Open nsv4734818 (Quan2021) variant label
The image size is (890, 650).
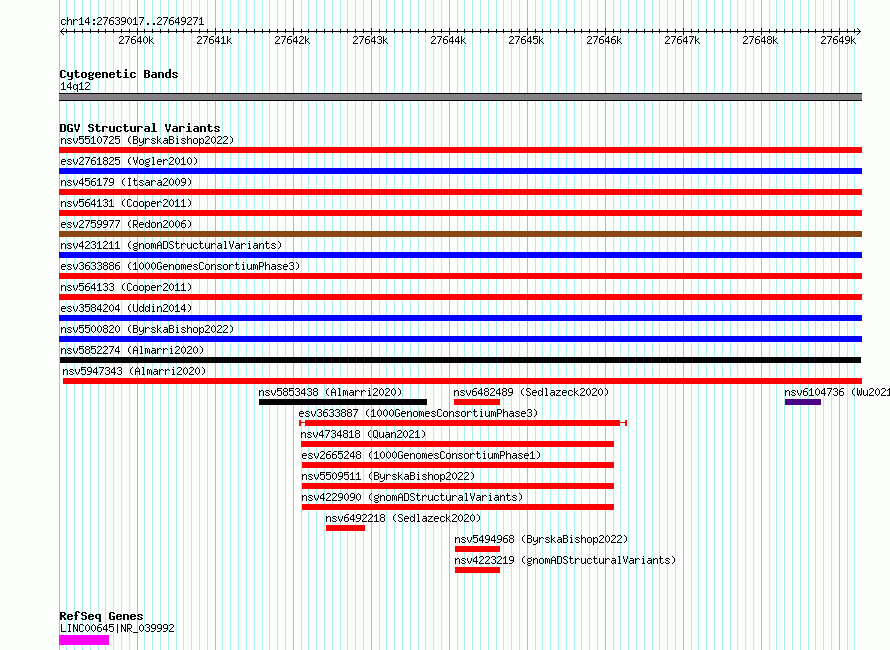(363, 434)
